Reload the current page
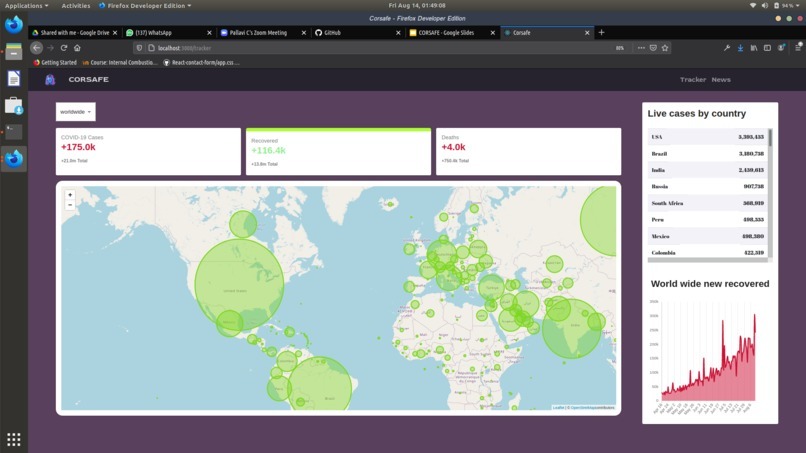 64,48
